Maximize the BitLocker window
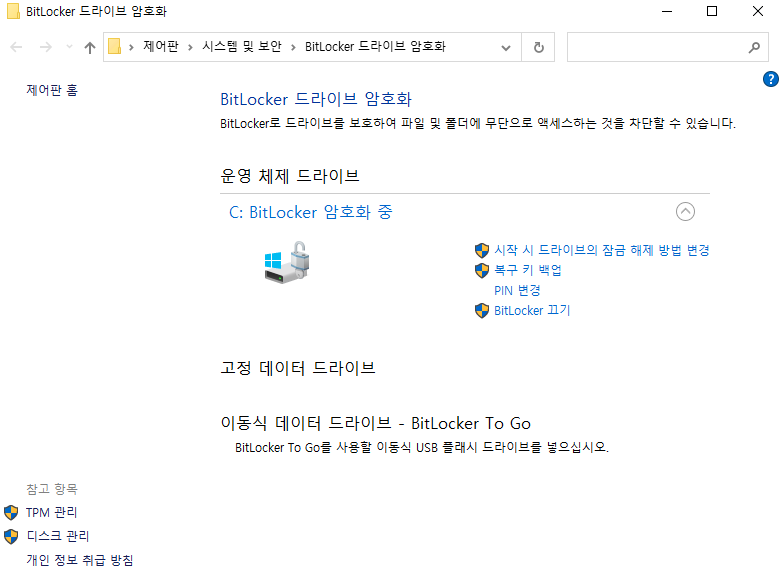The height and width of the screenshot is (583, 780). click(x=712, y=11)
